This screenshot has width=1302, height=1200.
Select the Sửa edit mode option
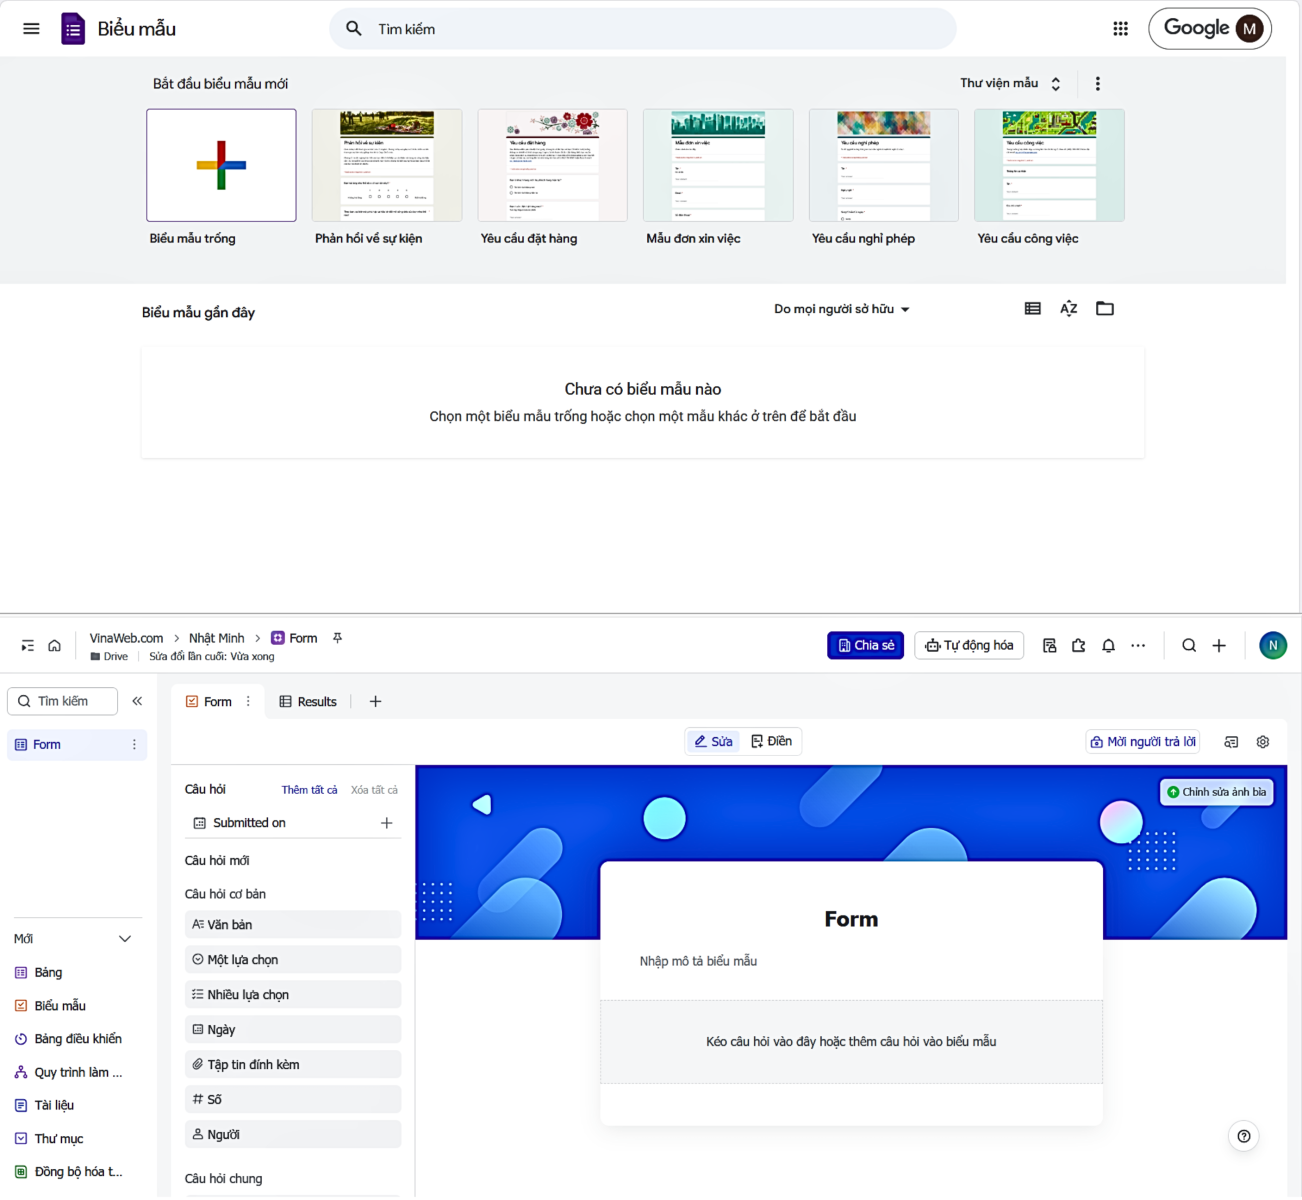coord(712,741)
